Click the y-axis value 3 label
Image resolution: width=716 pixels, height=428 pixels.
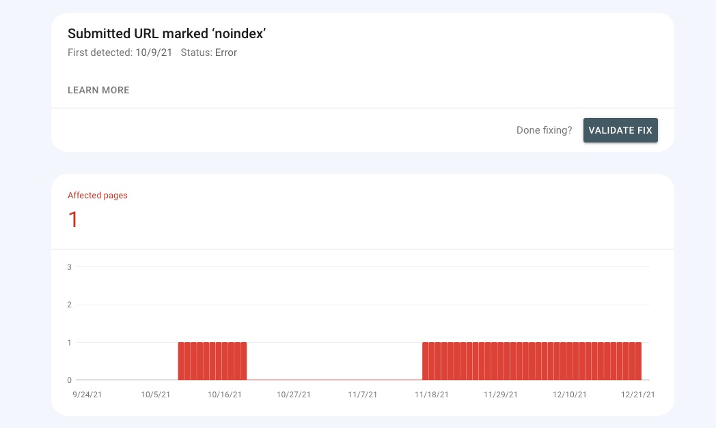pyautogui.click(x=69, y=267)
